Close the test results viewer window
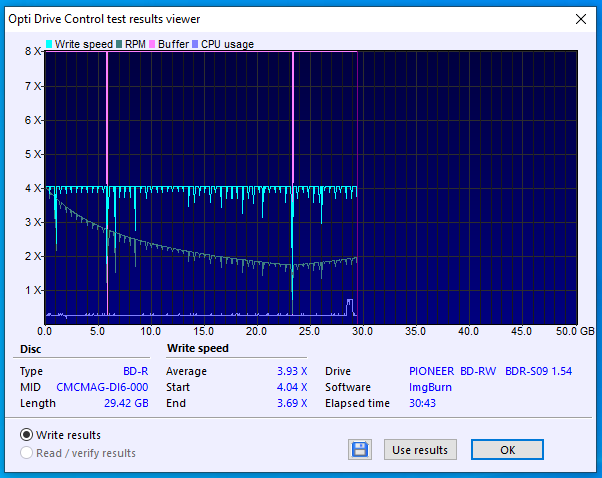 [x=580, y=19]
